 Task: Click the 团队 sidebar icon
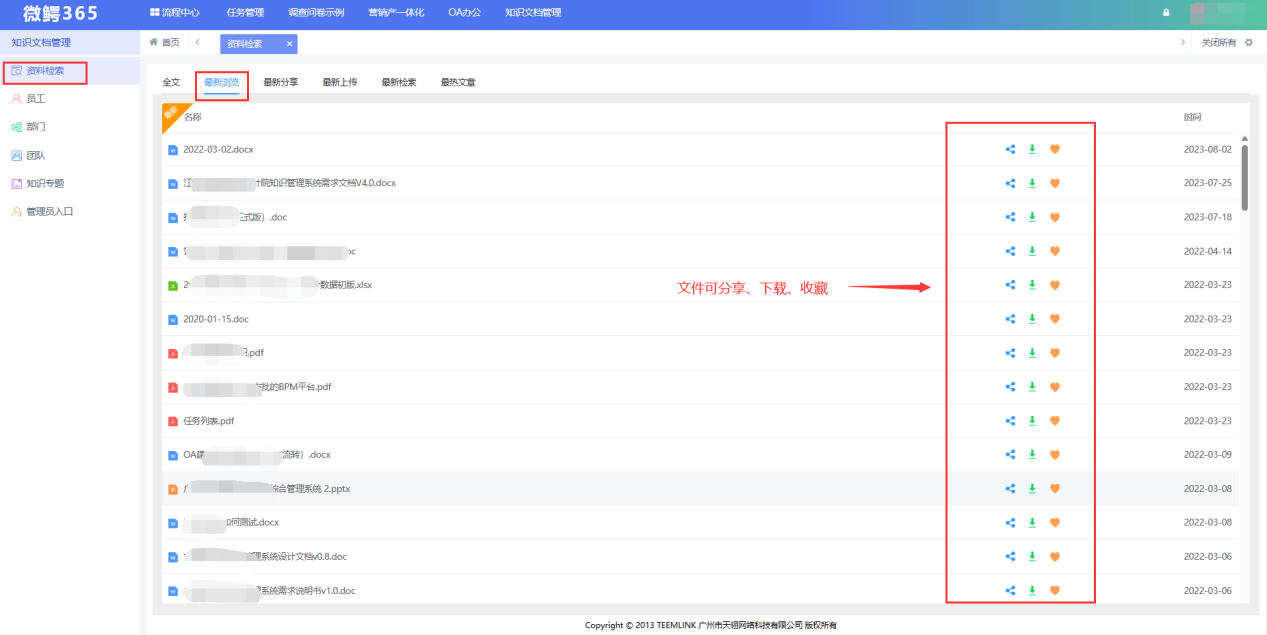(36, 154)
